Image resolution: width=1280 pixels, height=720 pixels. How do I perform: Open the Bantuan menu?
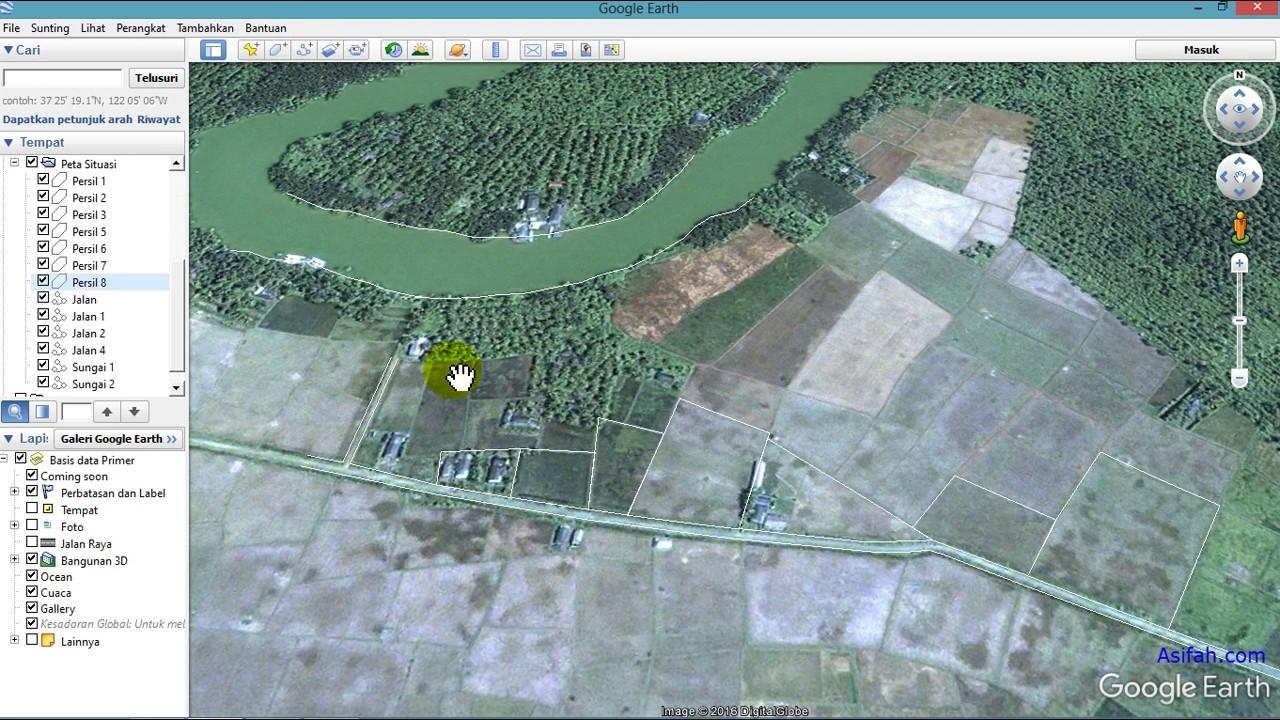[266, 28]
